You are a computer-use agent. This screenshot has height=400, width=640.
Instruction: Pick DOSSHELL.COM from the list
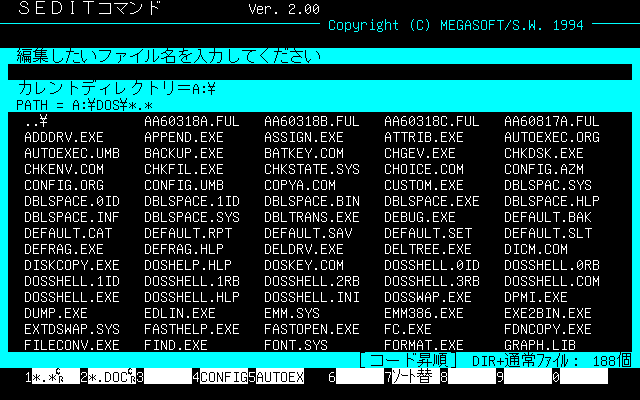coord(552,281)
